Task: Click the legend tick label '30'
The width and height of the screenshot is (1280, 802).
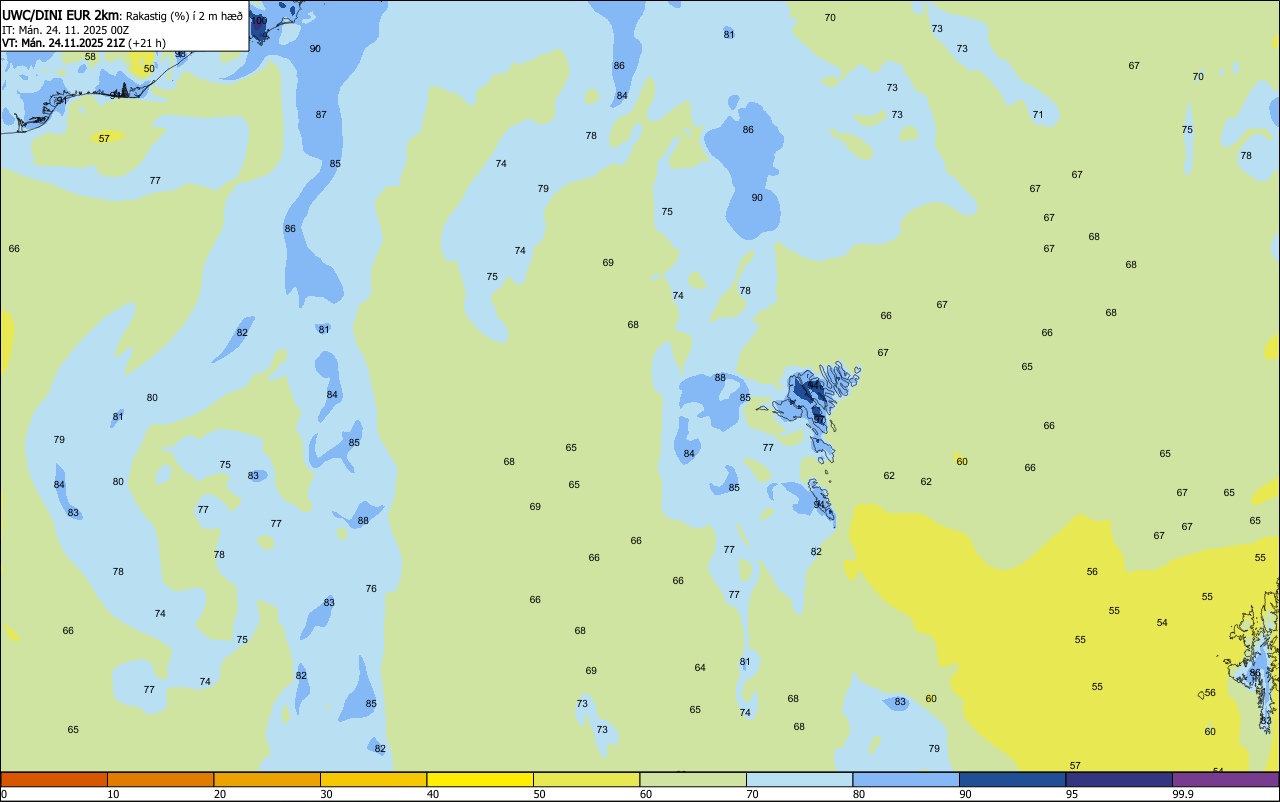Action: point(326,794)
